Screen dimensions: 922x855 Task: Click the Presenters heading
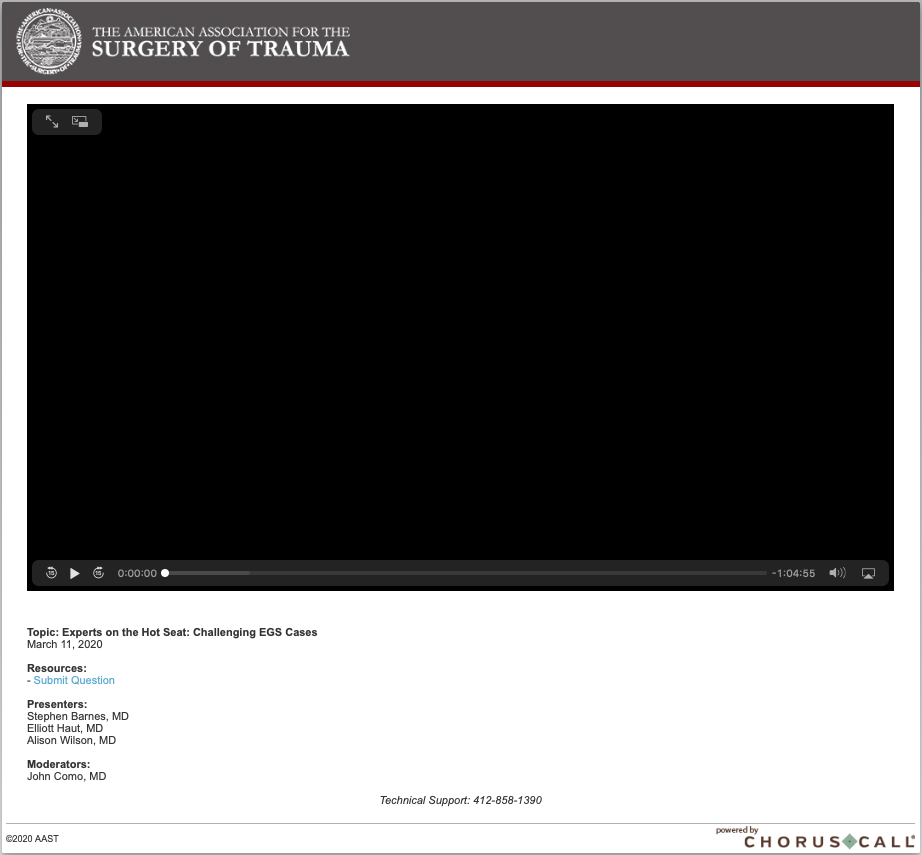(x=57, y=704)
